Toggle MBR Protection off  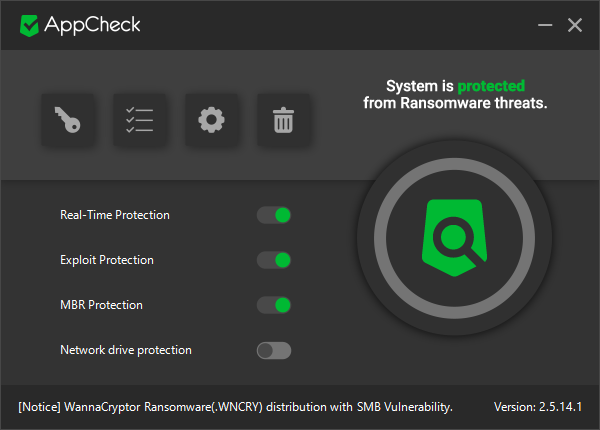tap(274, 305)
